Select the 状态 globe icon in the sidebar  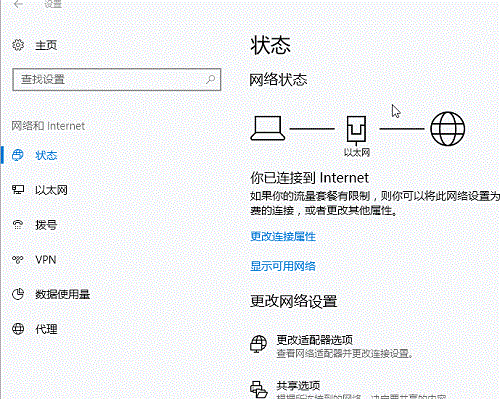coord(18,155)
